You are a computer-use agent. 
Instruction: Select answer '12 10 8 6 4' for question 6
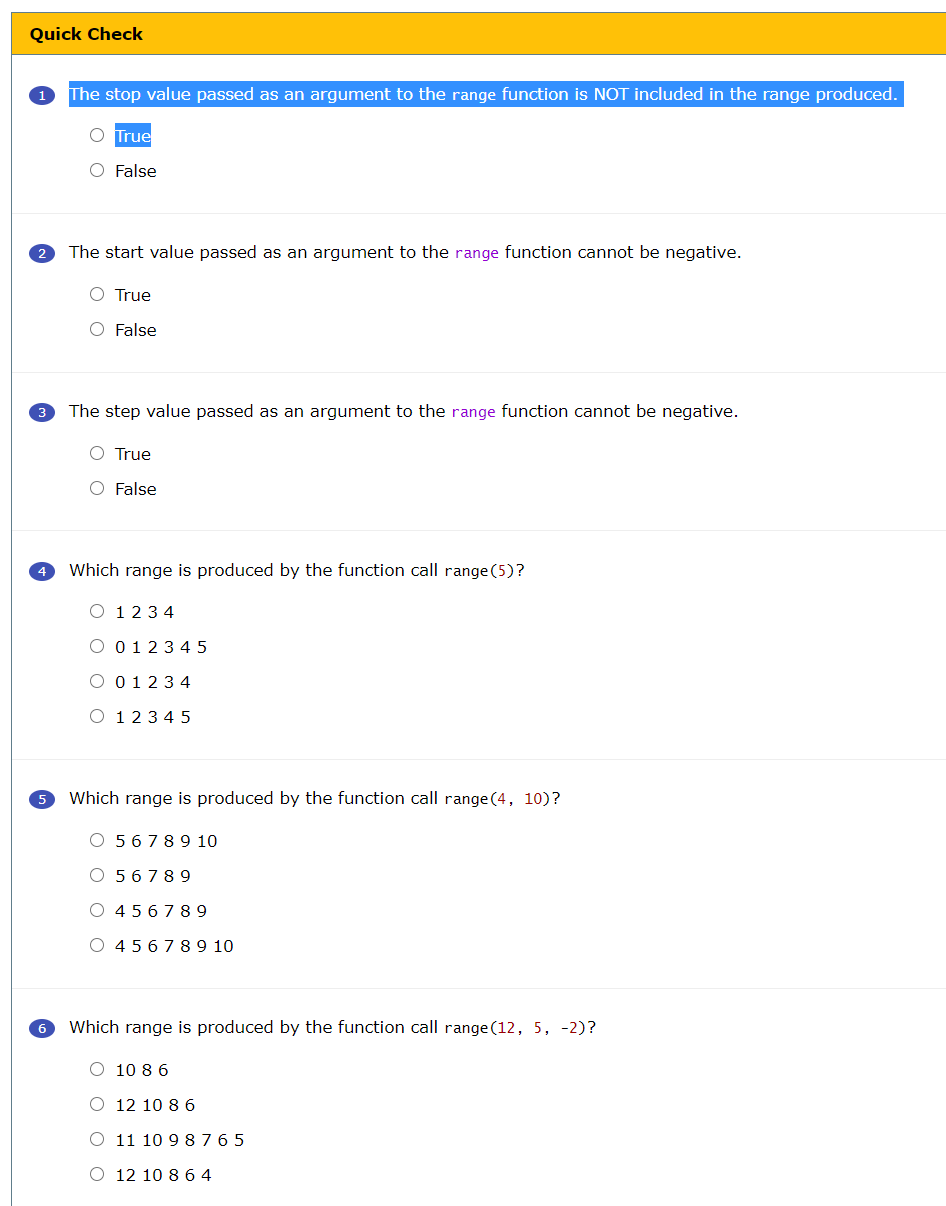pos(96,1174)
